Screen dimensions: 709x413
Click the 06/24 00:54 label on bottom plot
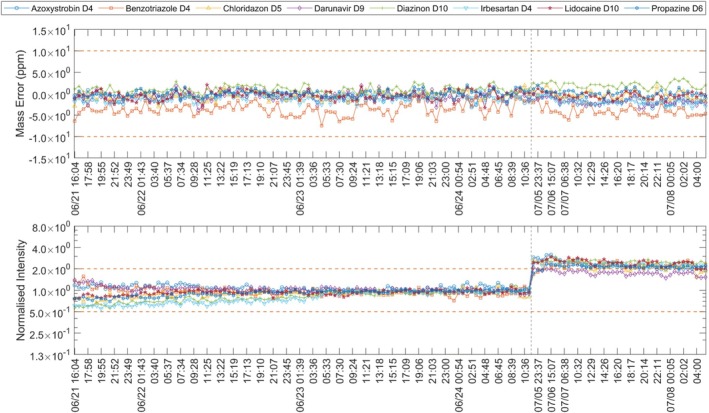click(x=459, y=386)
